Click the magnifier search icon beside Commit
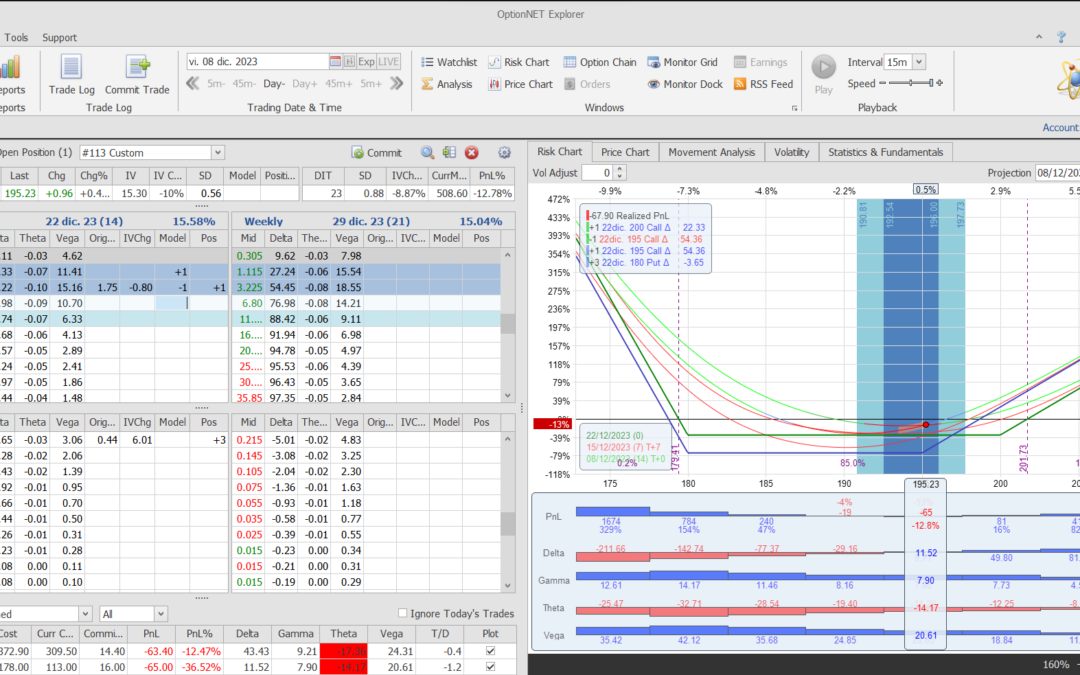 (x=427, y=153)
